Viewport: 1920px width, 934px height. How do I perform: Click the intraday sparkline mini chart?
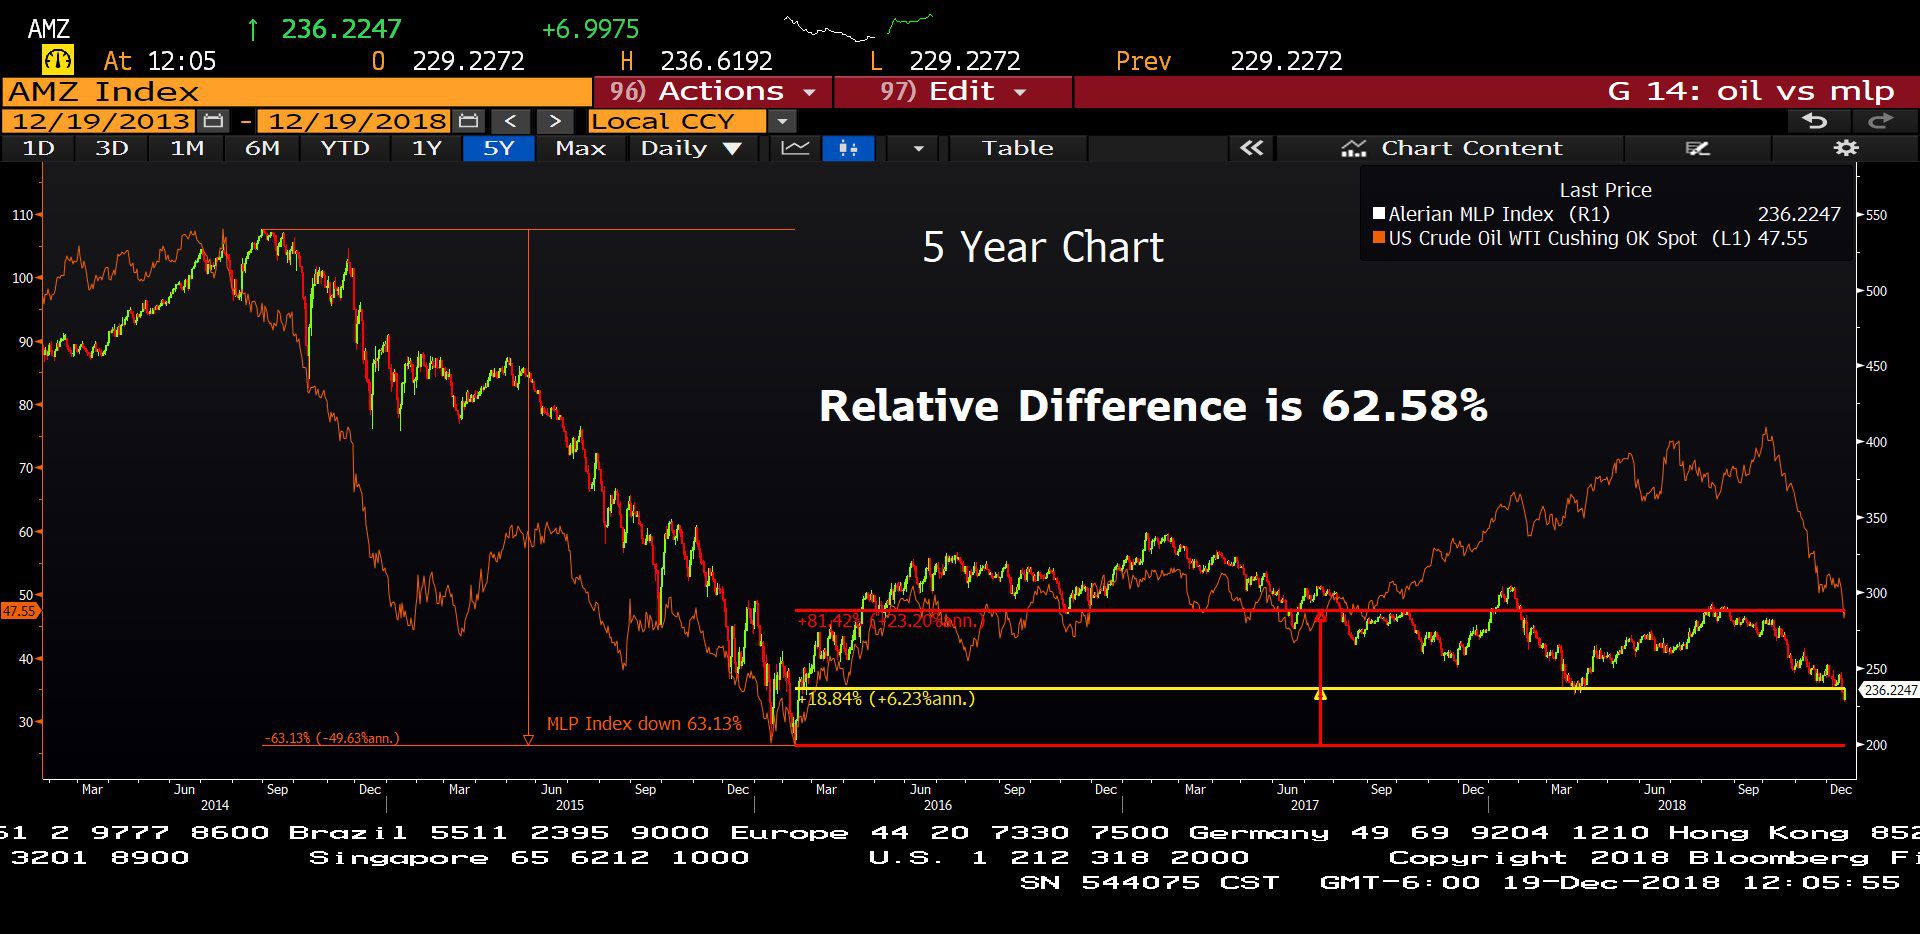click(x=859, y=27)
